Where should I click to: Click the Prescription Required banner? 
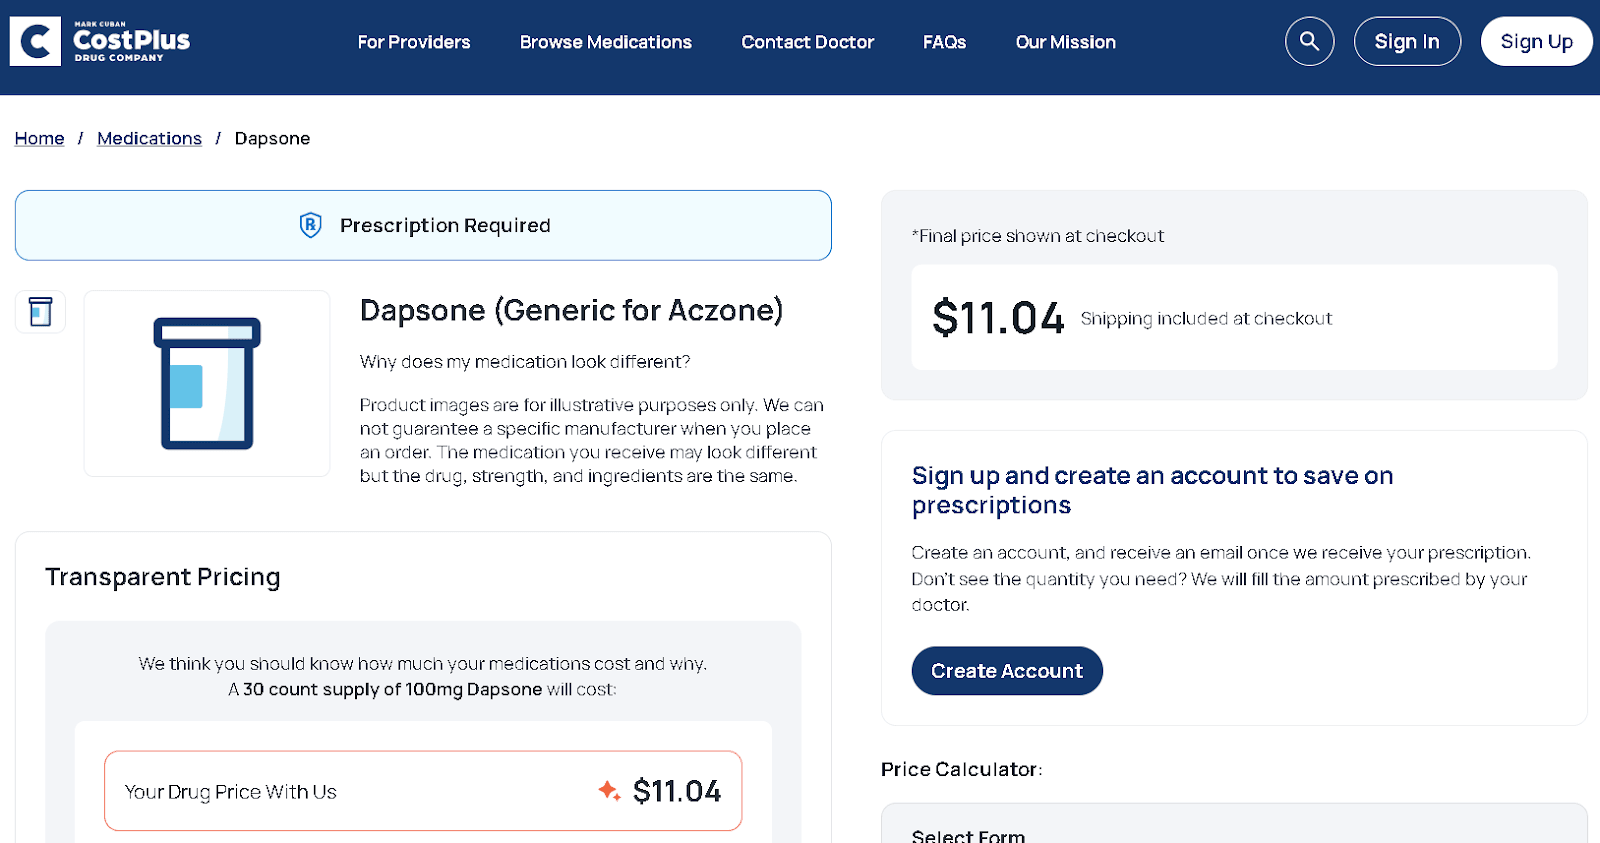pyautogui.click(x=423, y=225)
